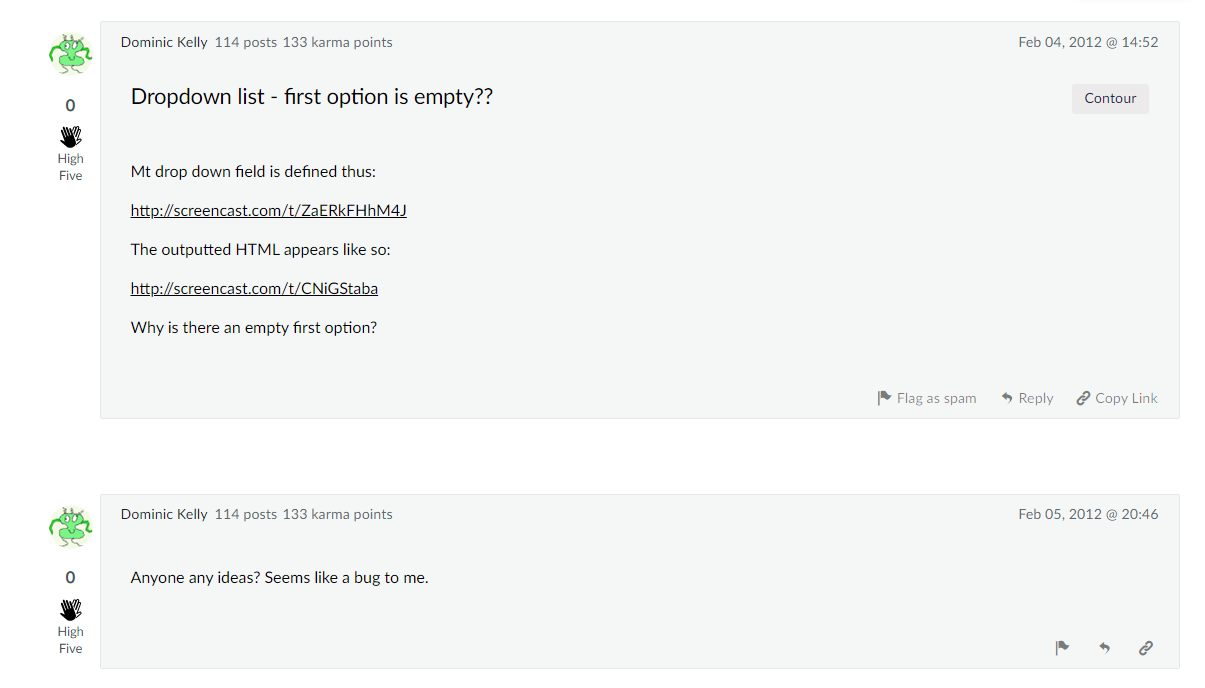The image size is (1205, 688).
Task: Click the flag icon on the second post
Action: [x=1062, y=648]
